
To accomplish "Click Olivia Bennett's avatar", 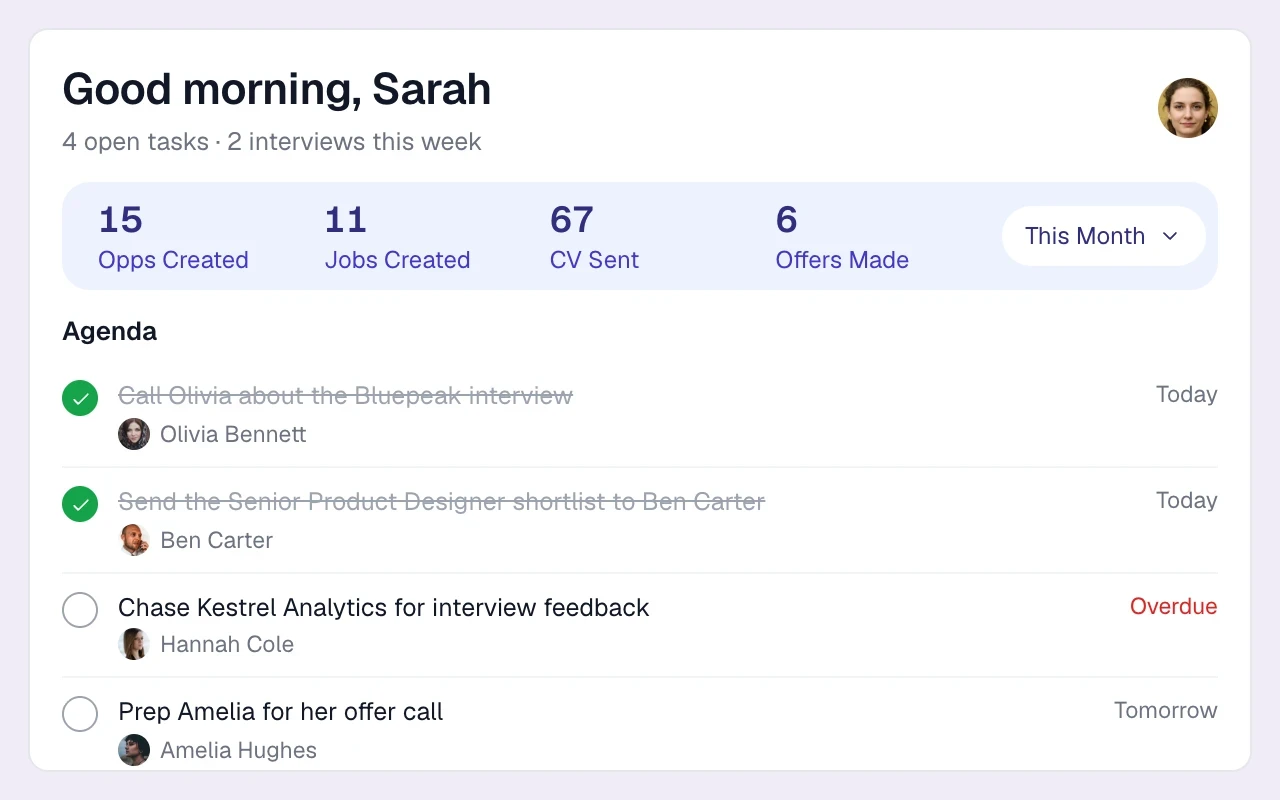I will 134,434.
